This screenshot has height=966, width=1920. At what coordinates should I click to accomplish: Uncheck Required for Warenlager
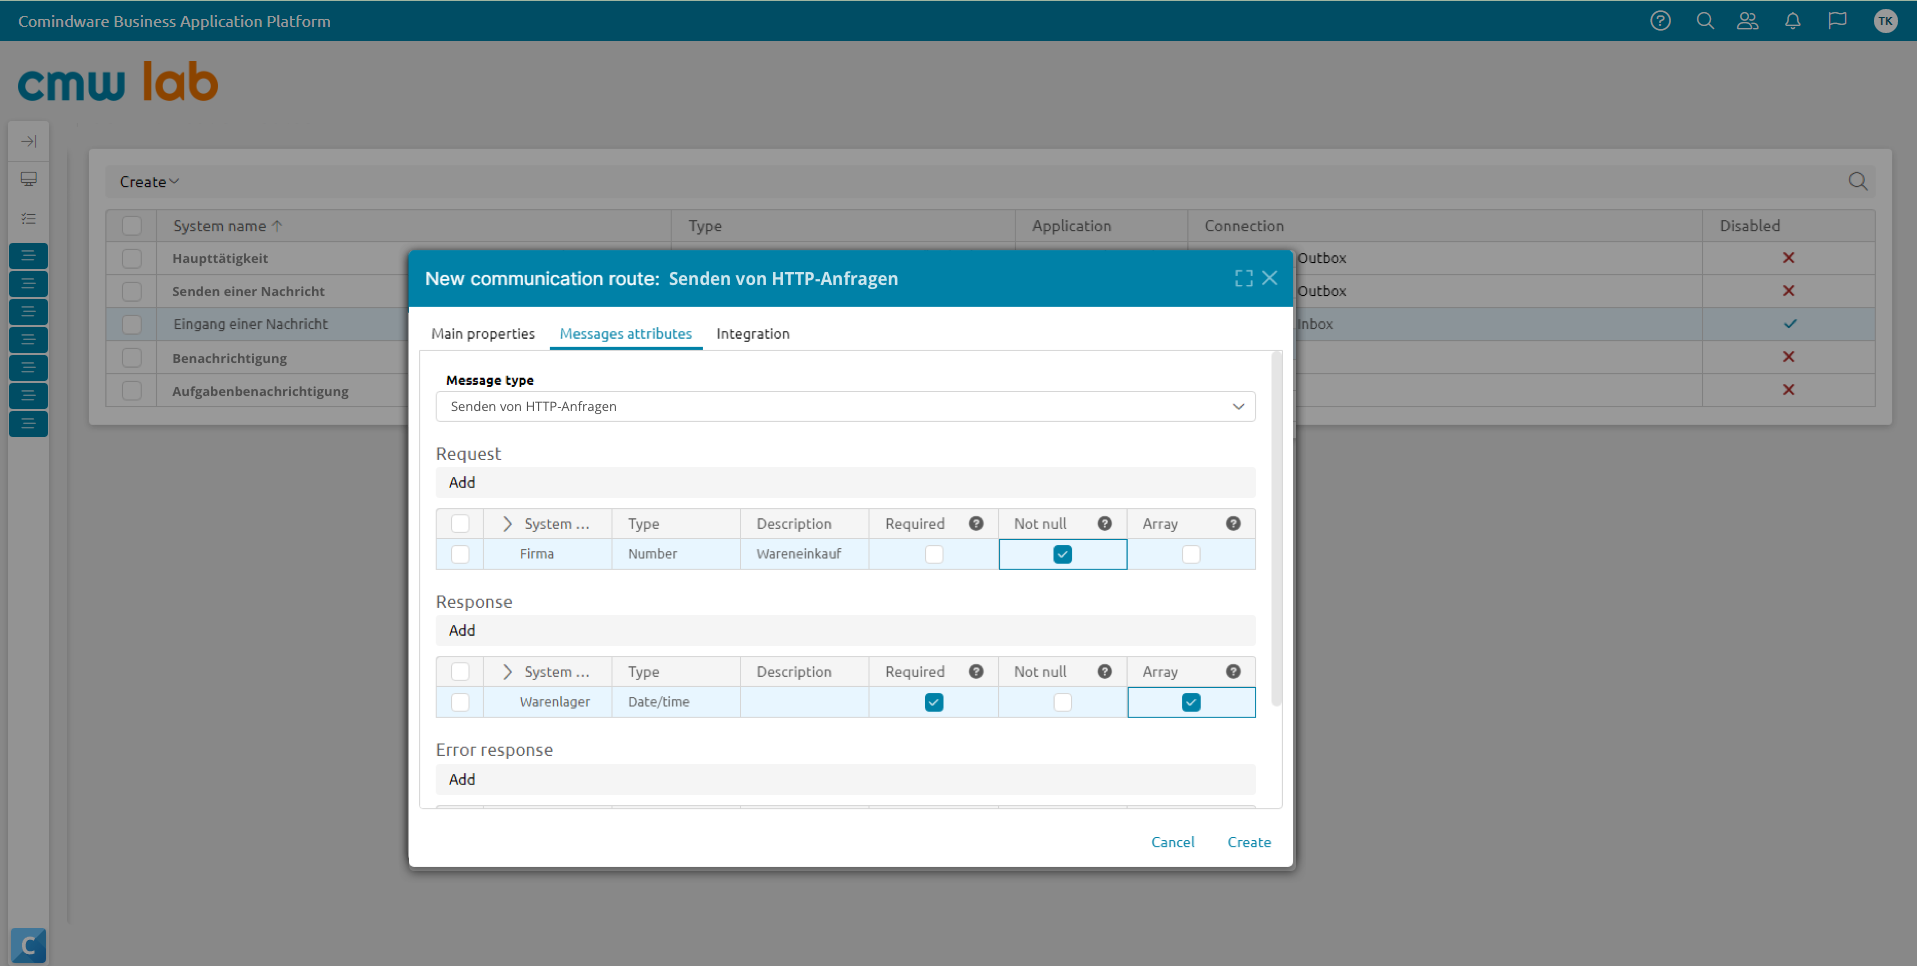tap(934, 702)
